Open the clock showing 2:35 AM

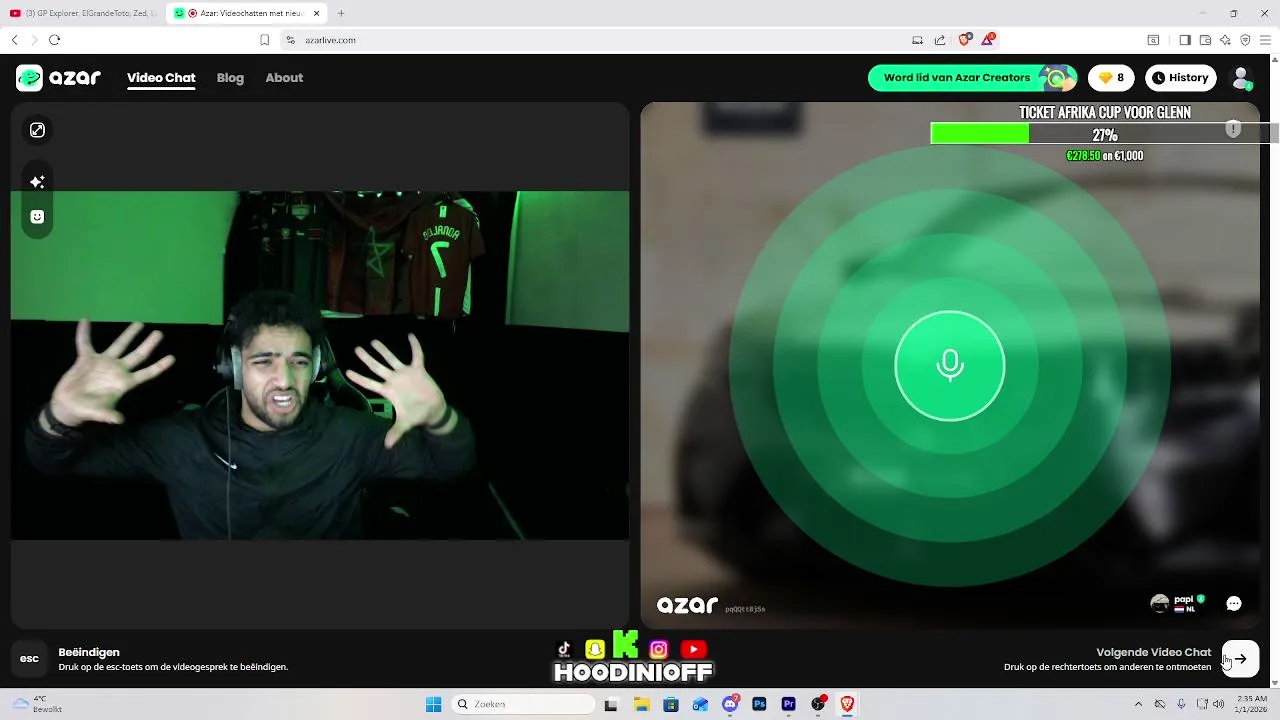[x=1249, y=704]
